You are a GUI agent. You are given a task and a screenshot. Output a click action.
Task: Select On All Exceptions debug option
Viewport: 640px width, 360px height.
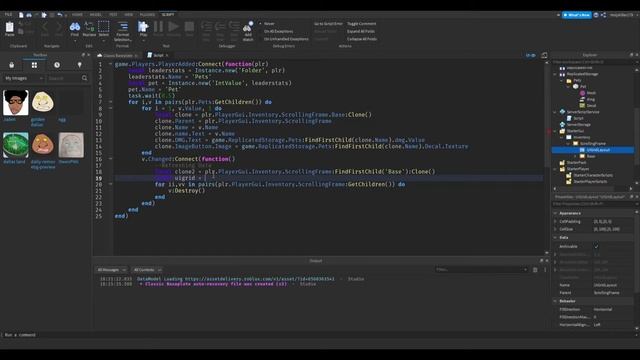pos(278,31)
